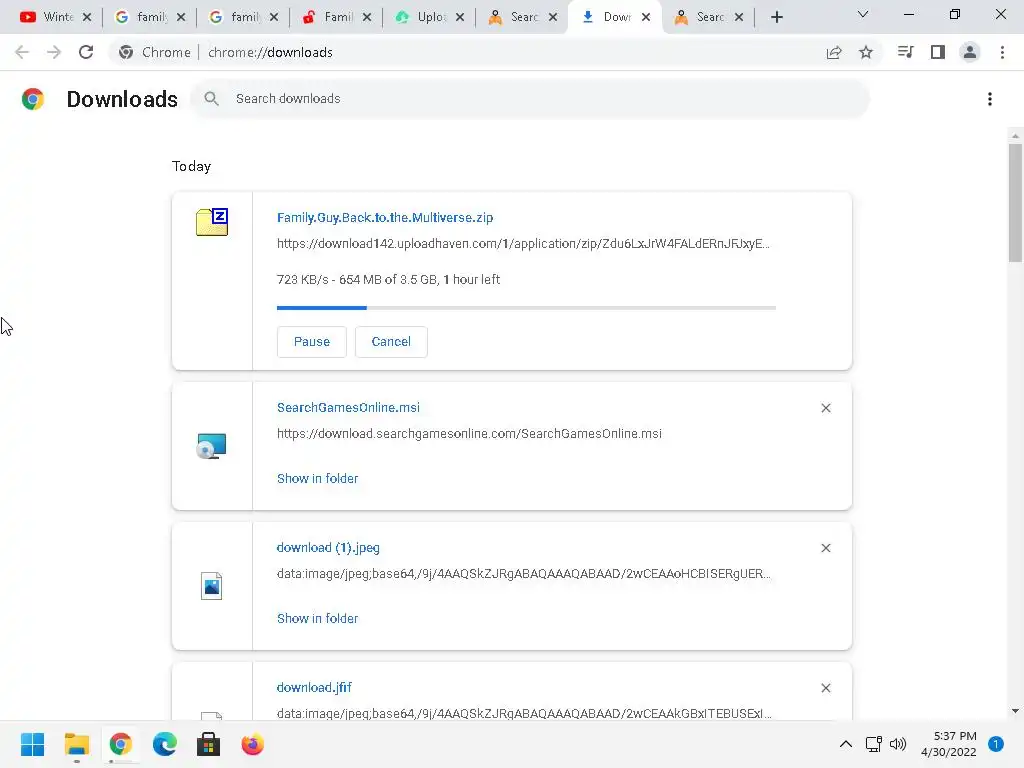The image size is (1024, 768).
Task: Open a new tab with plus button
Action: pos(776,17)
